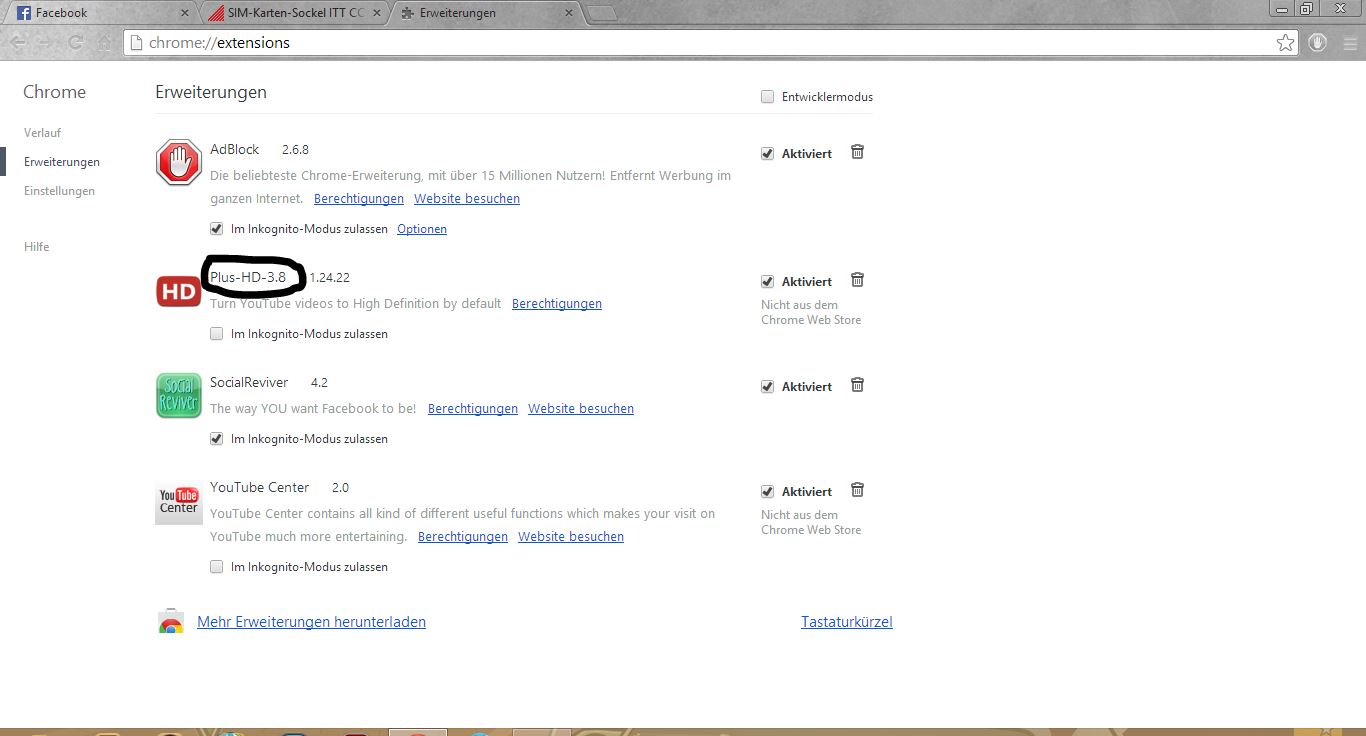
Task: Close the Erweiterungen tab
Action: (x=569, y=13)
